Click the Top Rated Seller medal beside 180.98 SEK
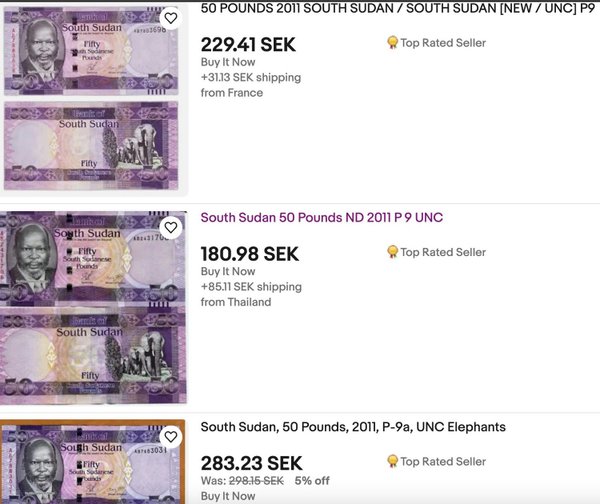This screenshot has width=600, height=504. (392, 252)
